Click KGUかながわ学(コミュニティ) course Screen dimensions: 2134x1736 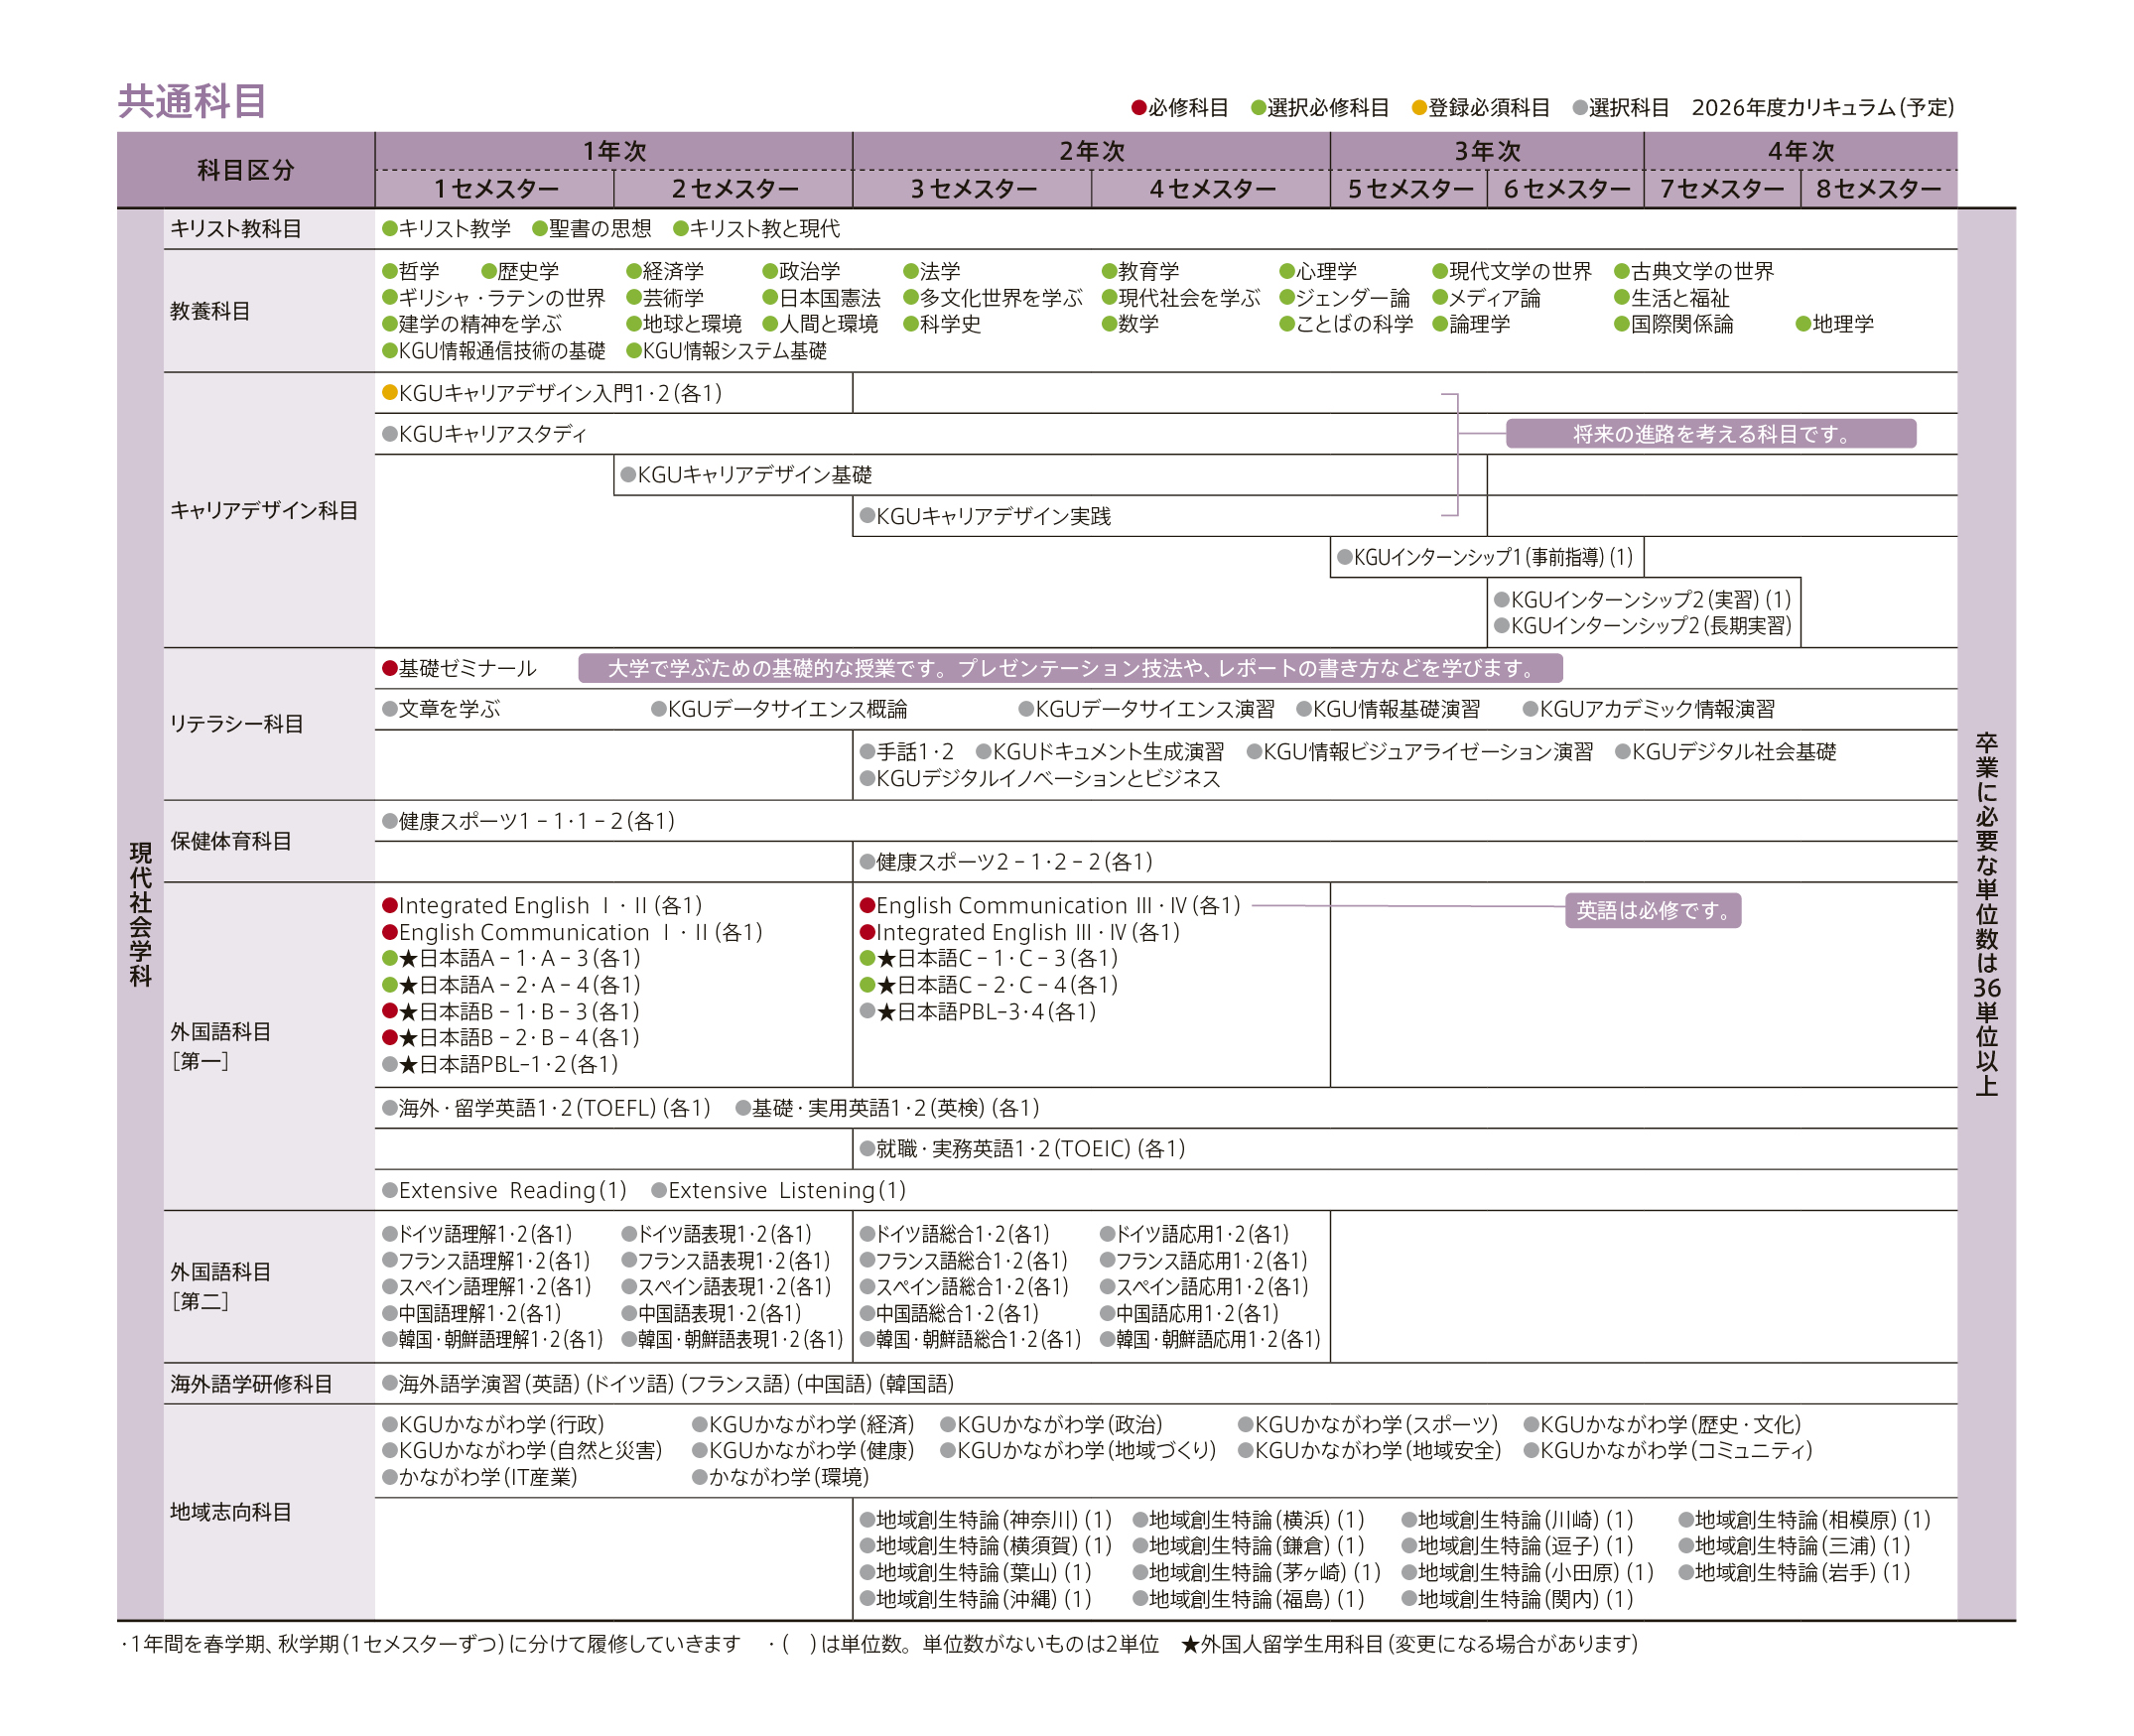pos(1668,1450)
